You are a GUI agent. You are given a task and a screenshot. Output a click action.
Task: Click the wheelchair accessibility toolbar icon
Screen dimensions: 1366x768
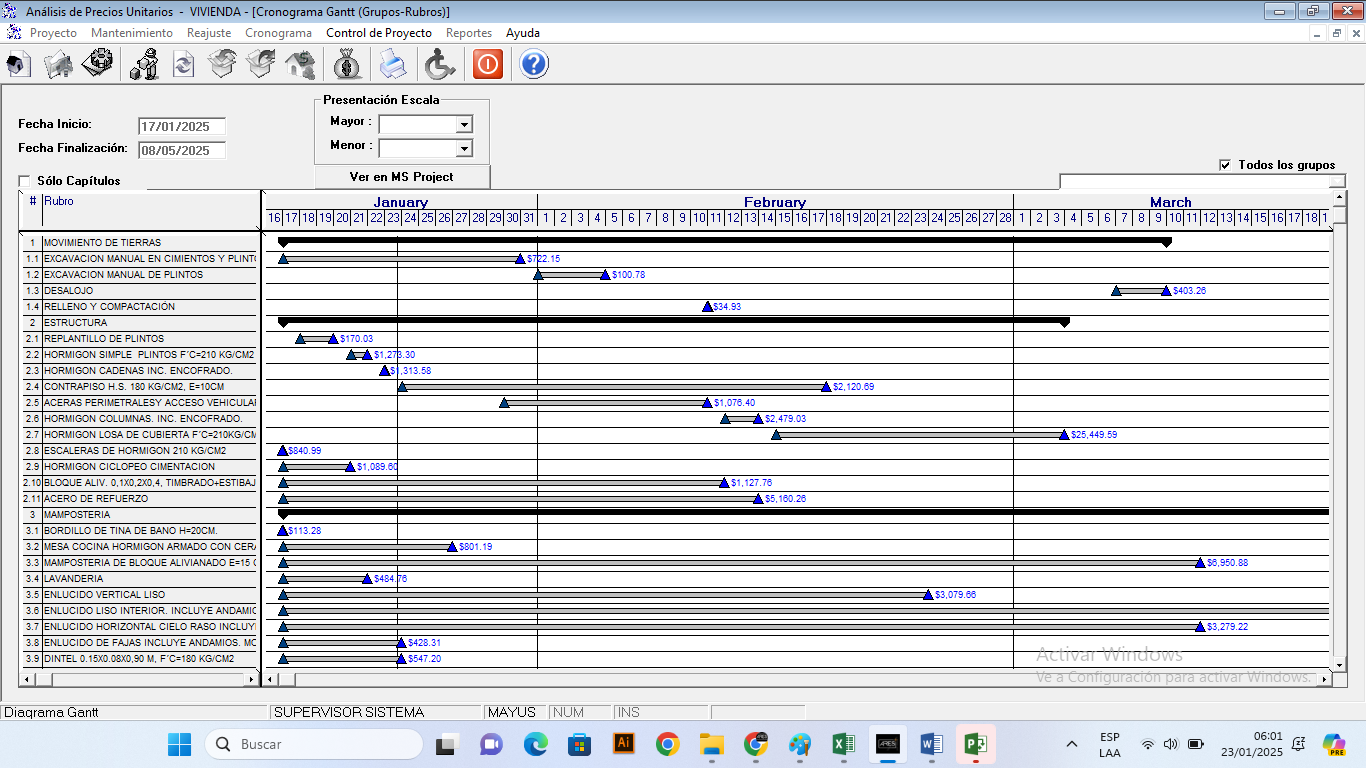click(x=439, y=65)
